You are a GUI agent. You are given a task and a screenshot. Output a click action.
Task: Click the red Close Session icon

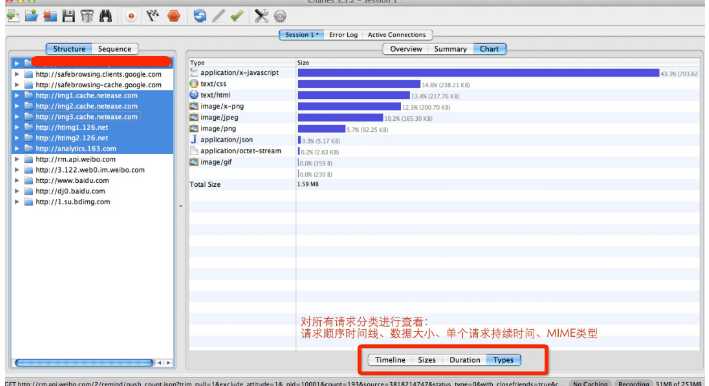[x=50, y=16]
